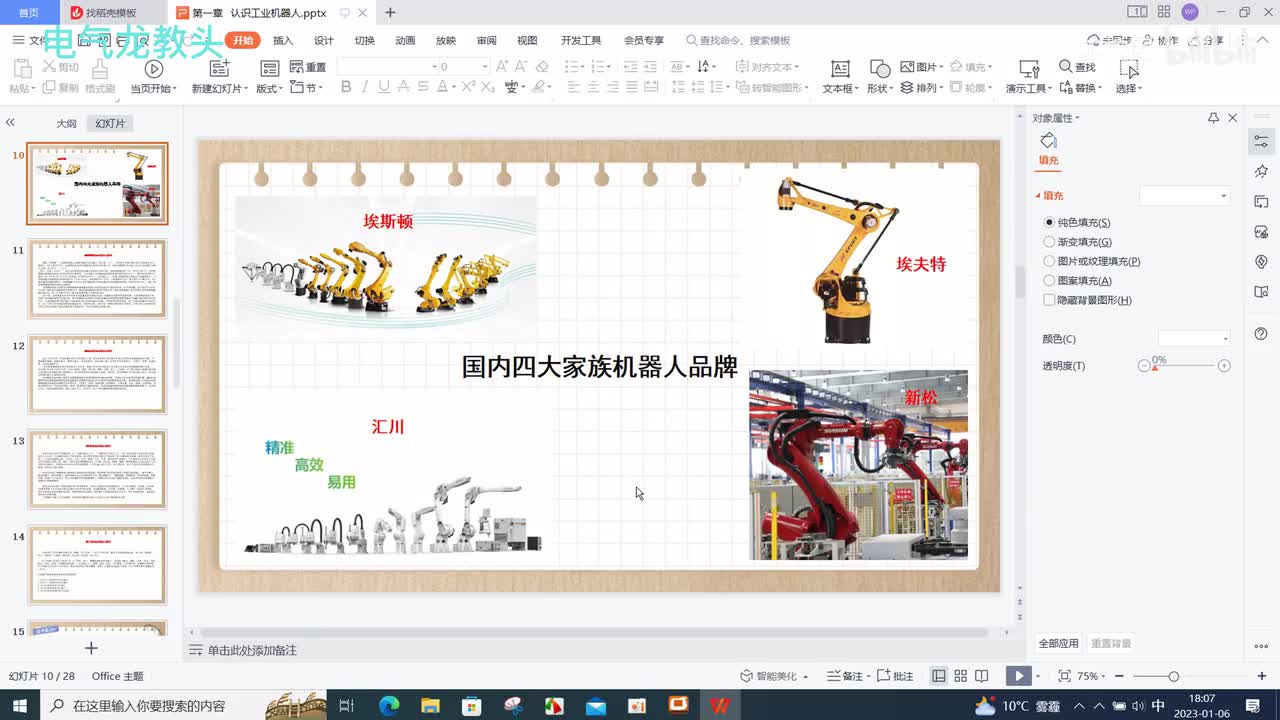
Task: Click the Fill bucket icon in properties pane
Action: tap(1048, 141)
